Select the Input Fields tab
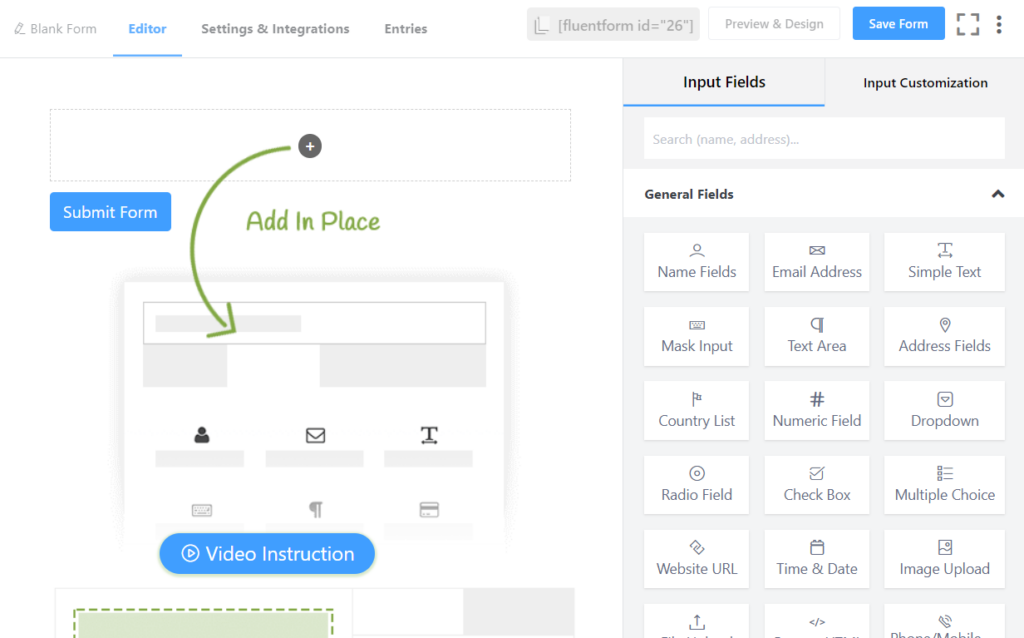The width and height of the screenshot is (1024, 638). coord(724,82)
